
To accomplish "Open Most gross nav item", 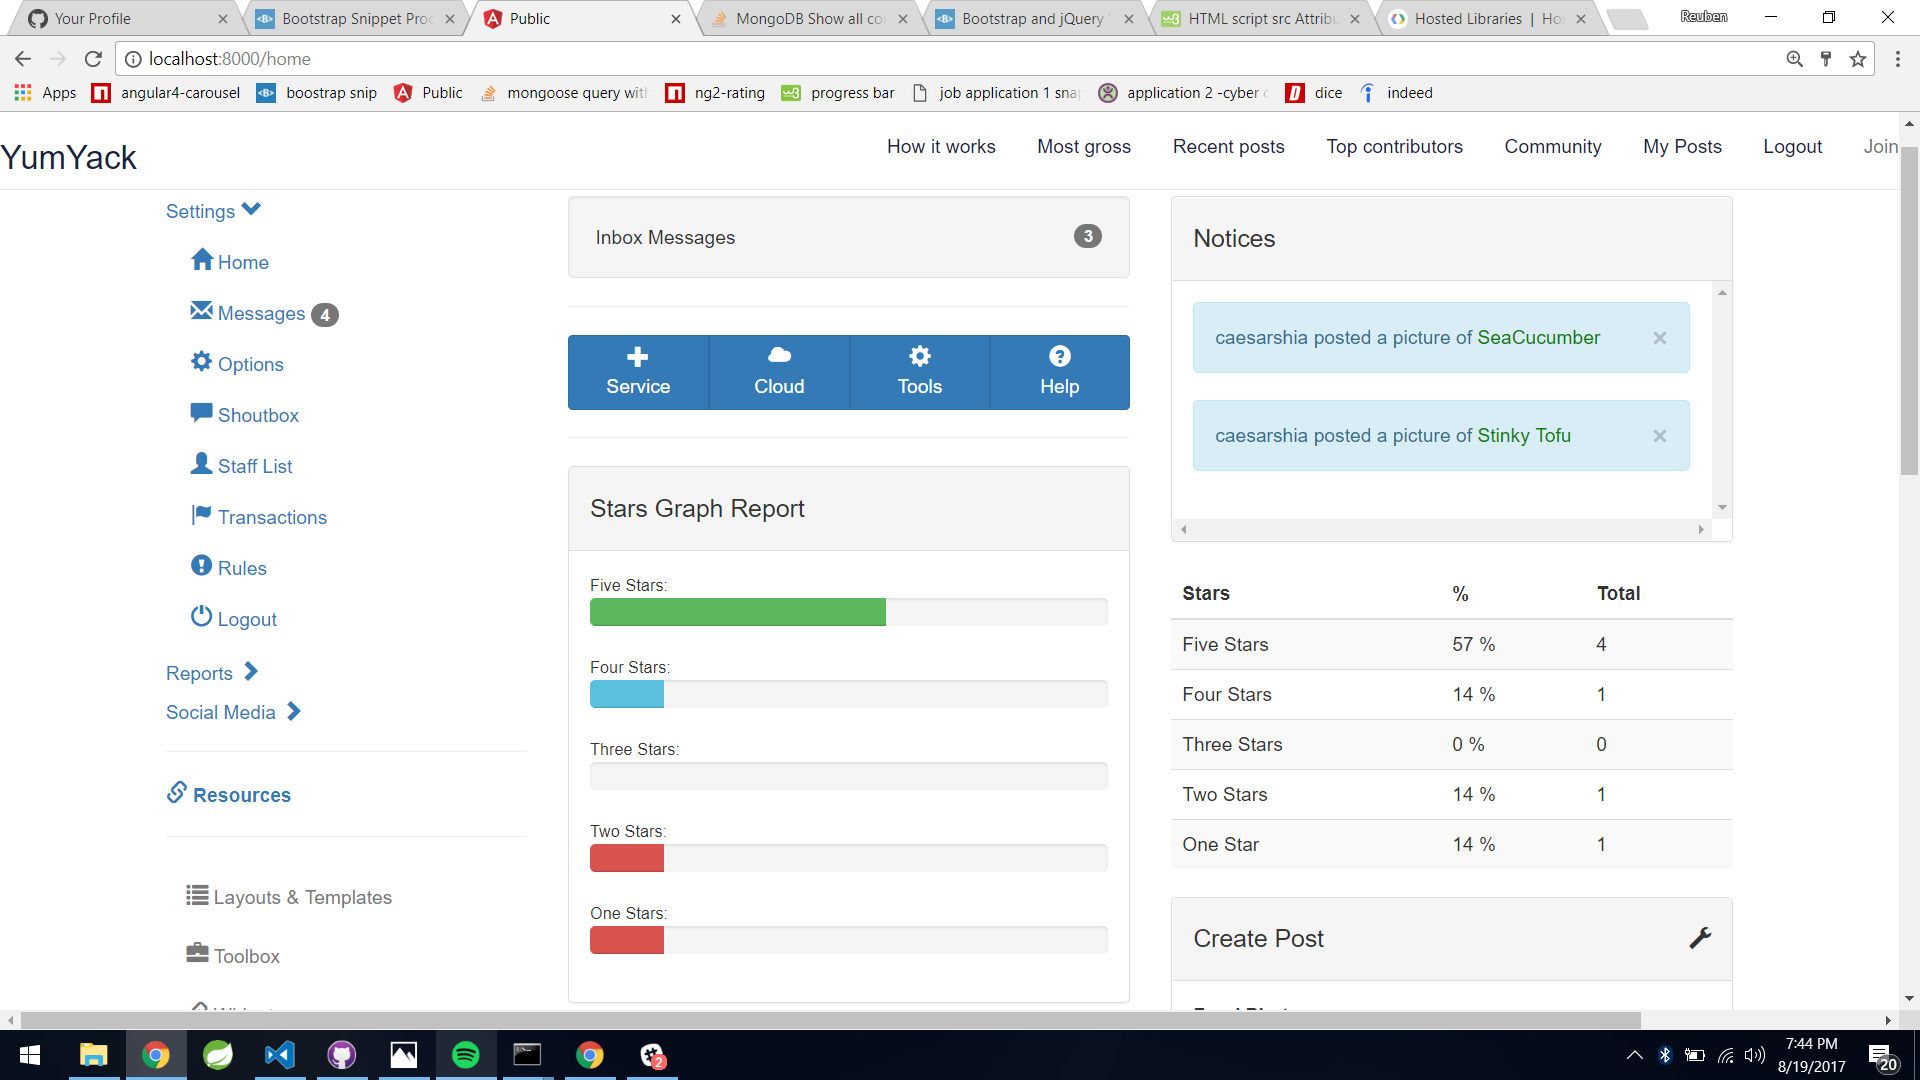I will 1084,147.
